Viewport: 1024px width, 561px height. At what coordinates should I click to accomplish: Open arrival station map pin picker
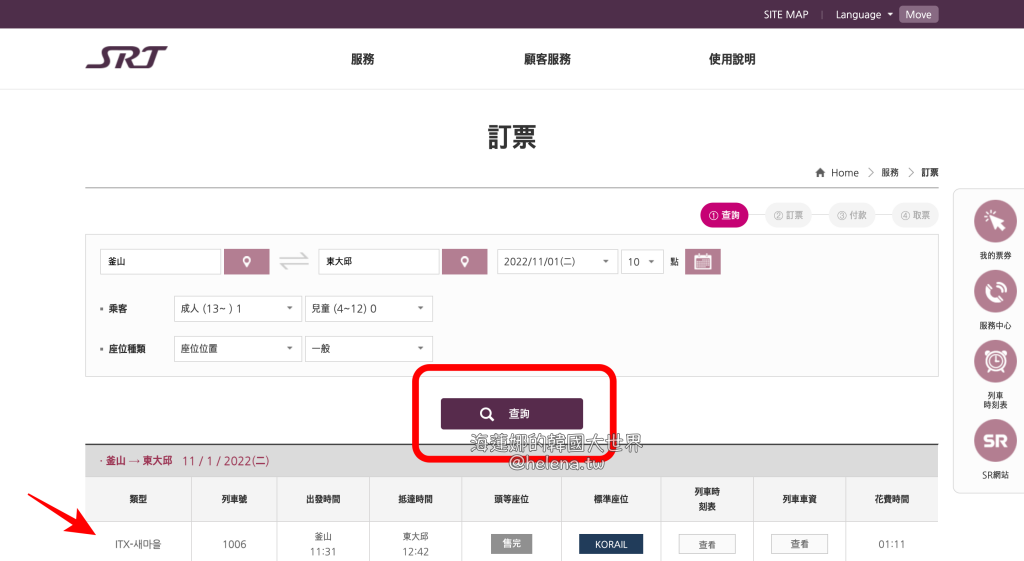pos(464,262)
